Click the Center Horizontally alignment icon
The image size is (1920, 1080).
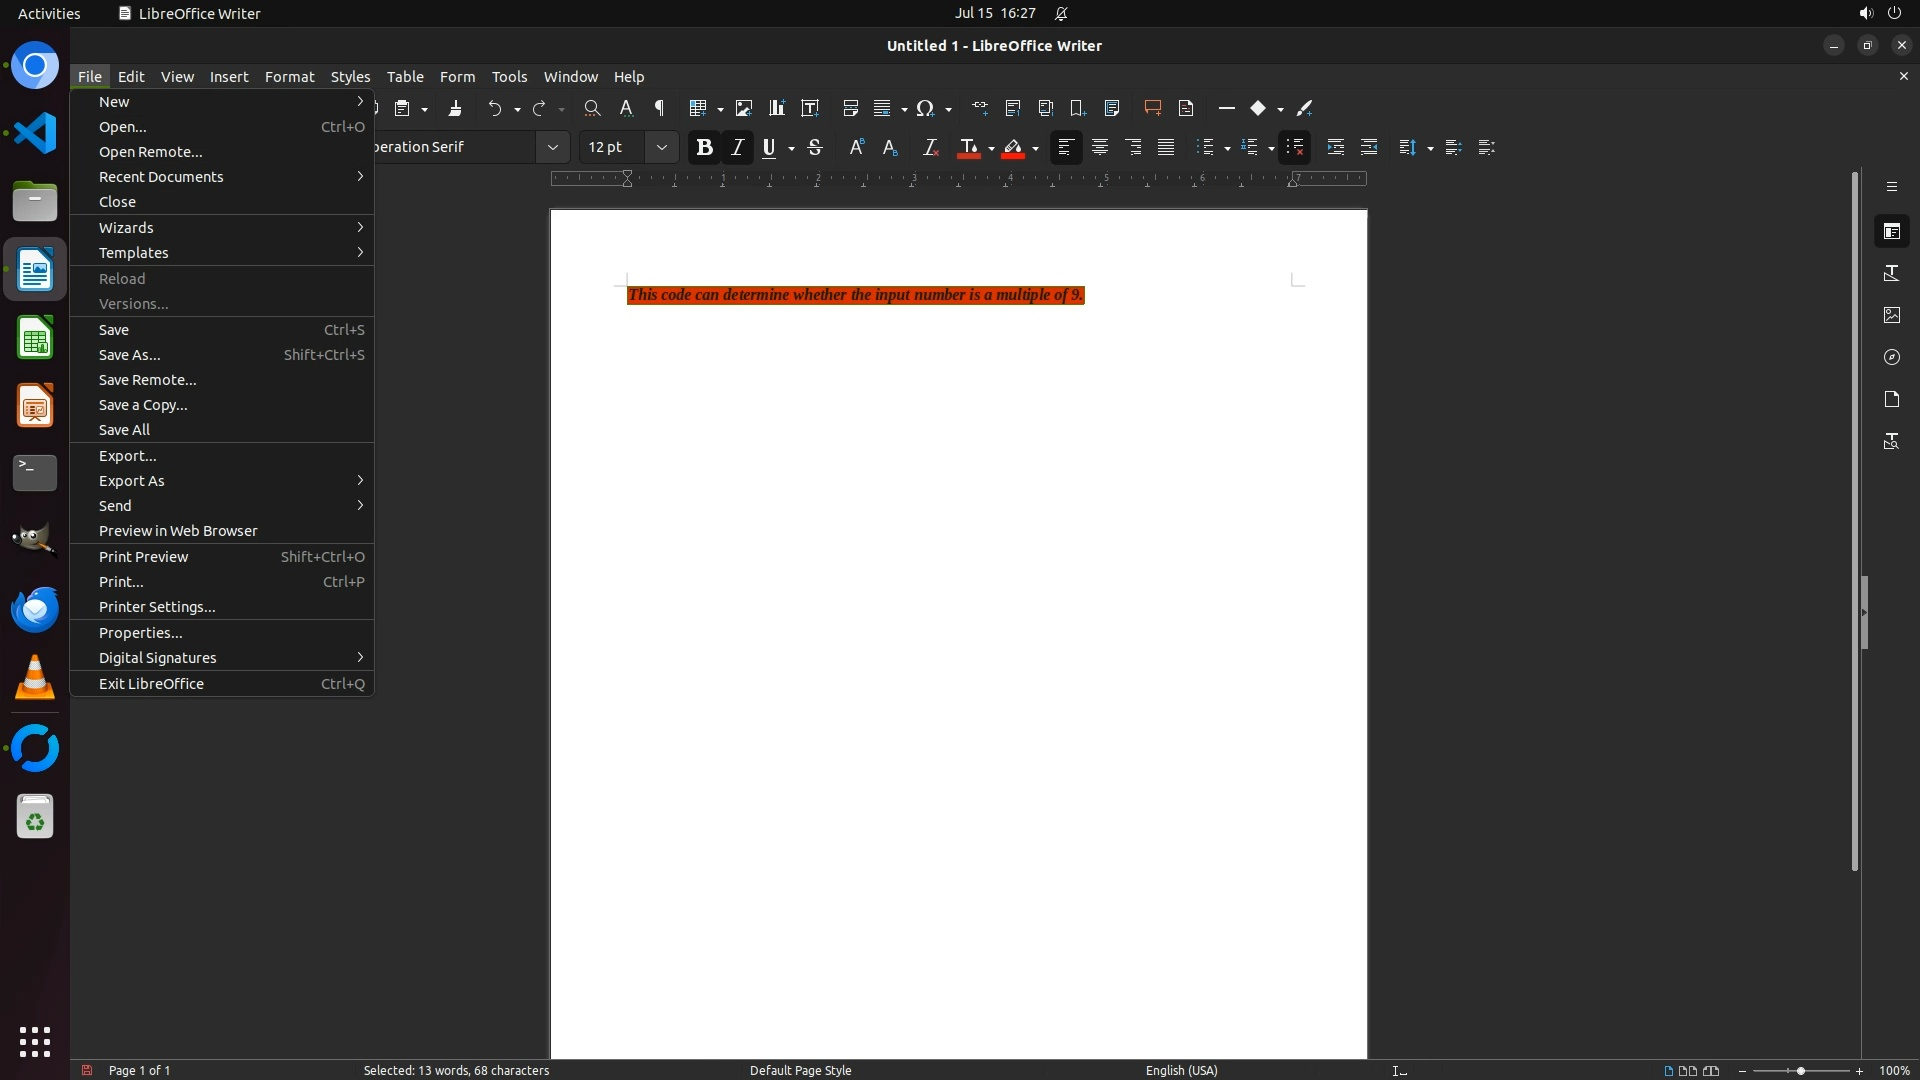[x=1100, y=148]
